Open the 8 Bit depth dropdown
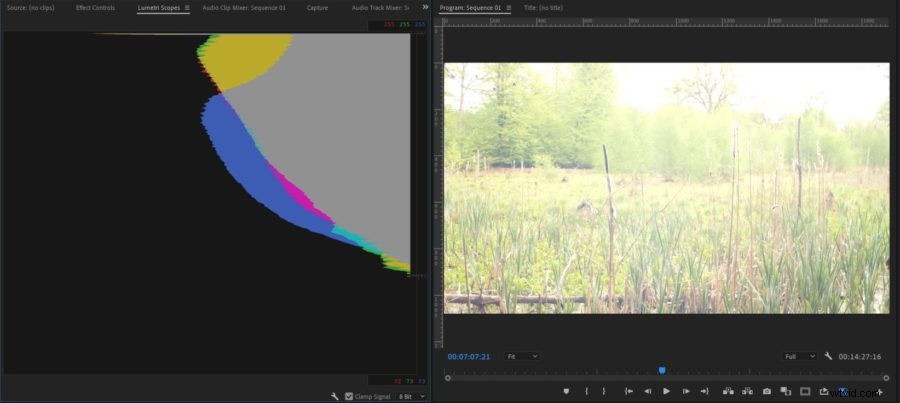This screenshot has height=403, width=900. point(413,396)
